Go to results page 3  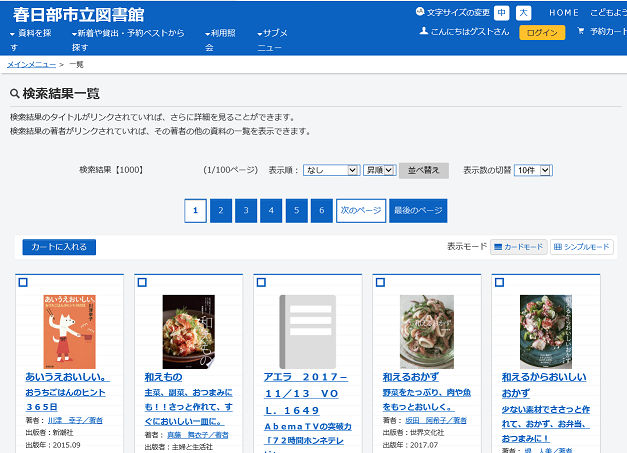[246, 211]
